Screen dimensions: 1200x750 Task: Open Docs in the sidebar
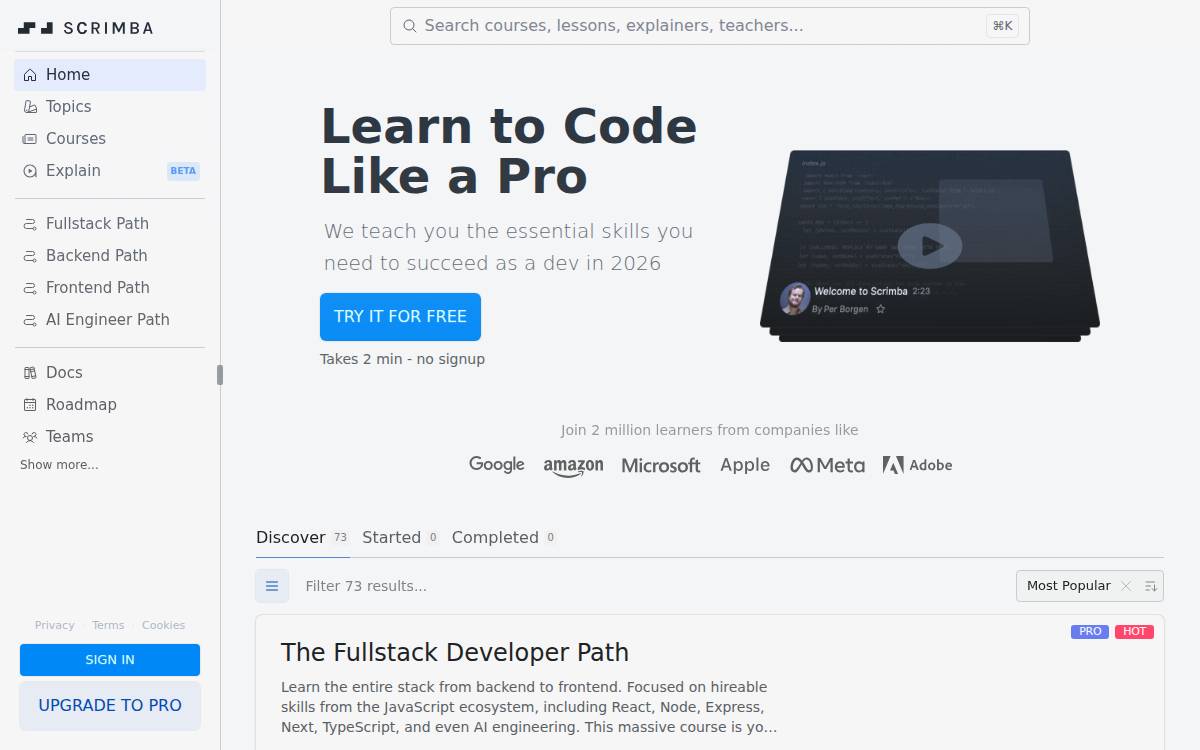tap(110, 373)
